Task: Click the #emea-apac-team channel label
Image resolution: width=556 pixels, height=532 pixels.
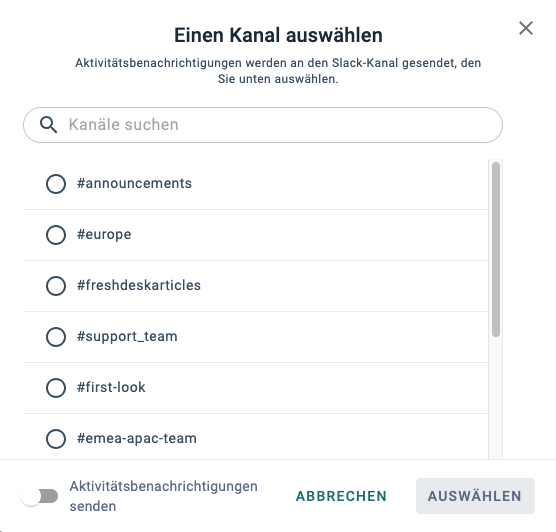Action: [137, 438]
